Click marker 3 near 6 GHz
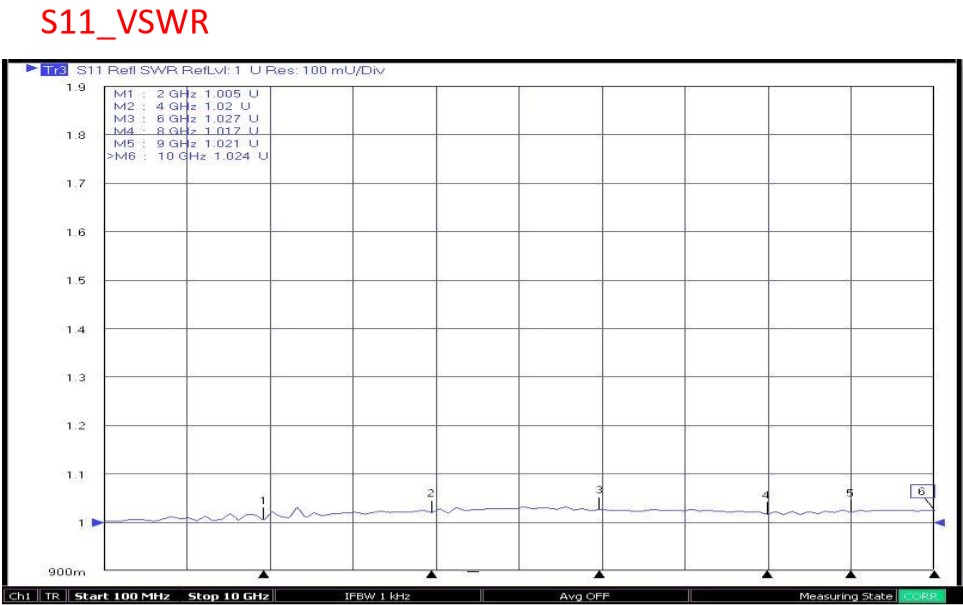The height and width of the screenshot is (605, 963). pos(599,490)
